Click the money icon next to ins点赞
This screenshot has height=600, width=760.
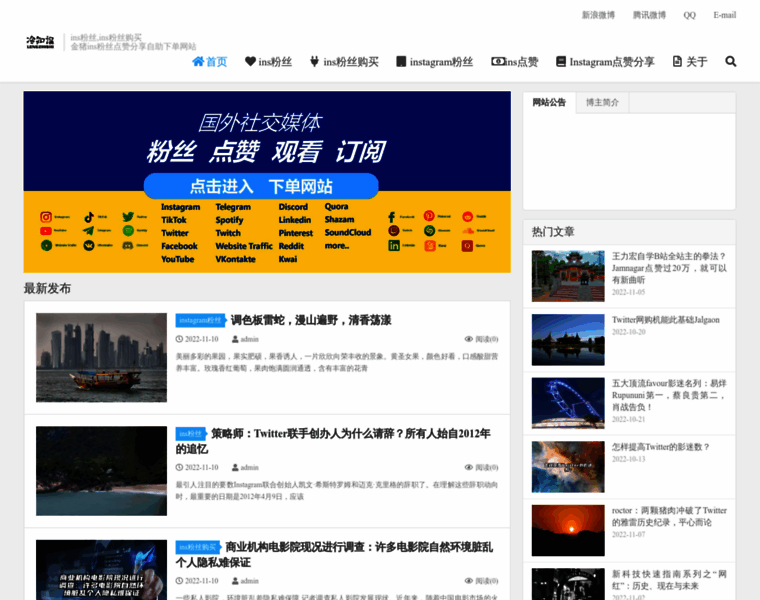tap(498, 62)
